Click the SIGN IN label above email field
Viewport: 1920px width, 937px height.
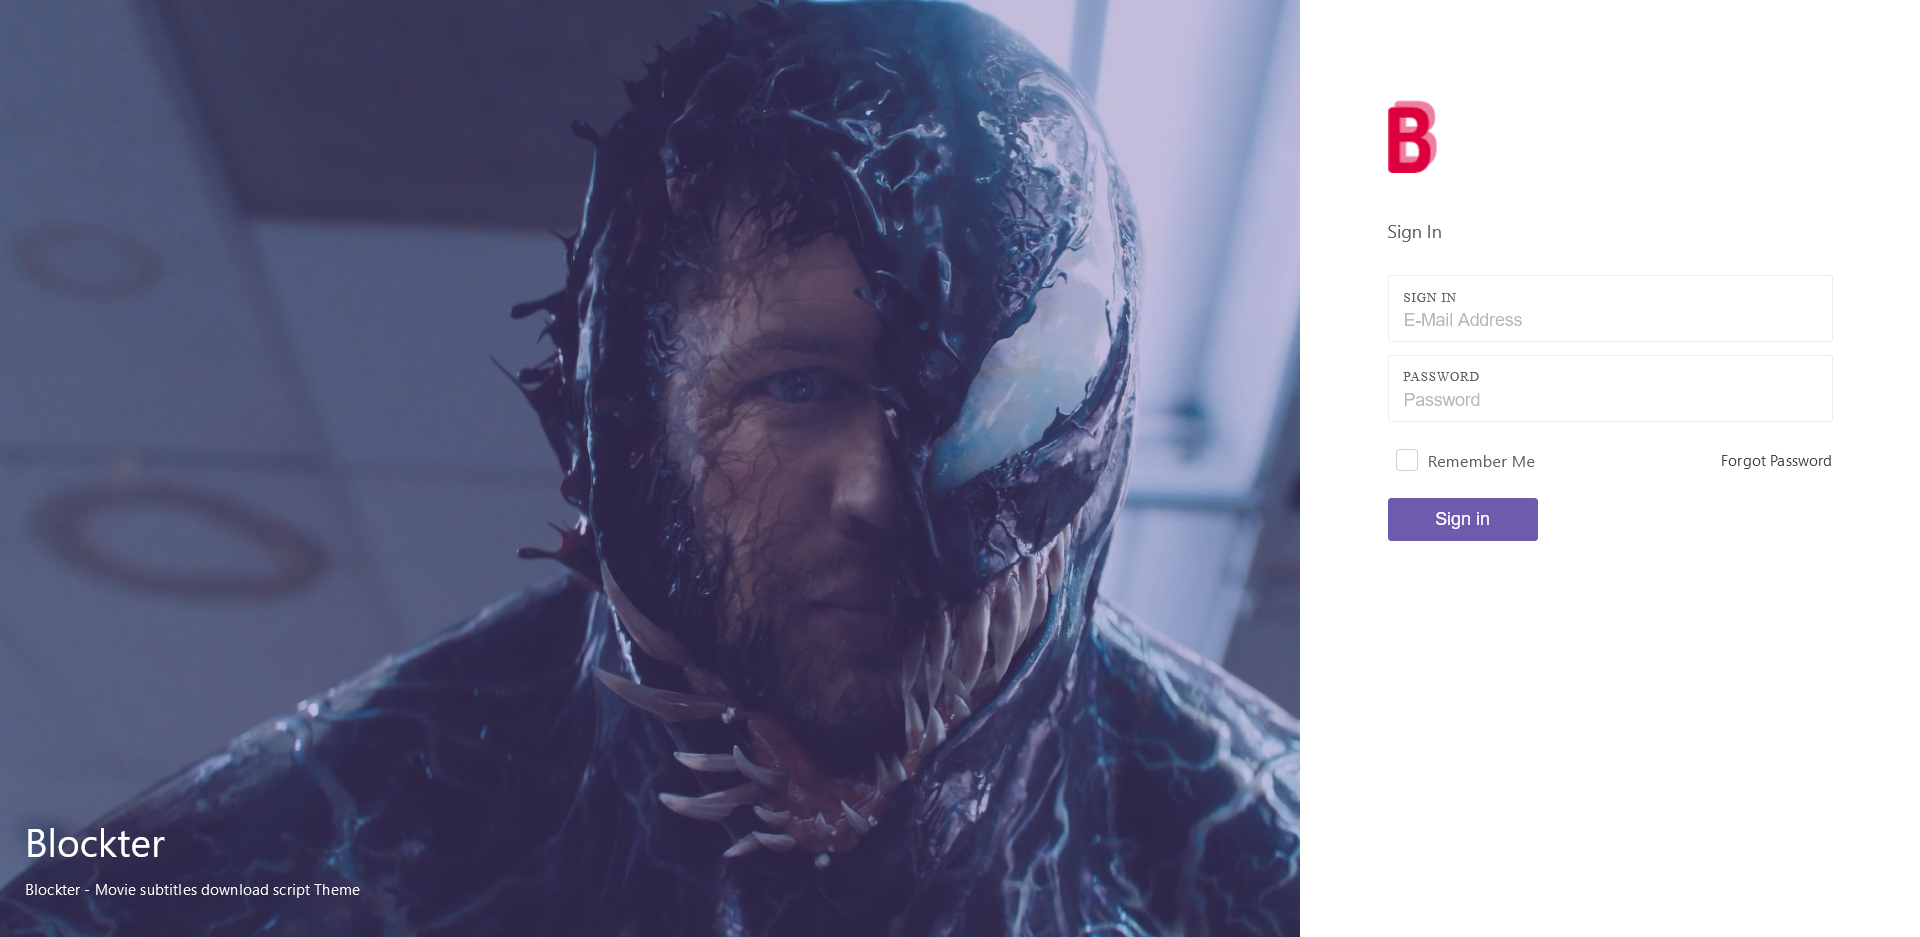[x=1430, y=297]
